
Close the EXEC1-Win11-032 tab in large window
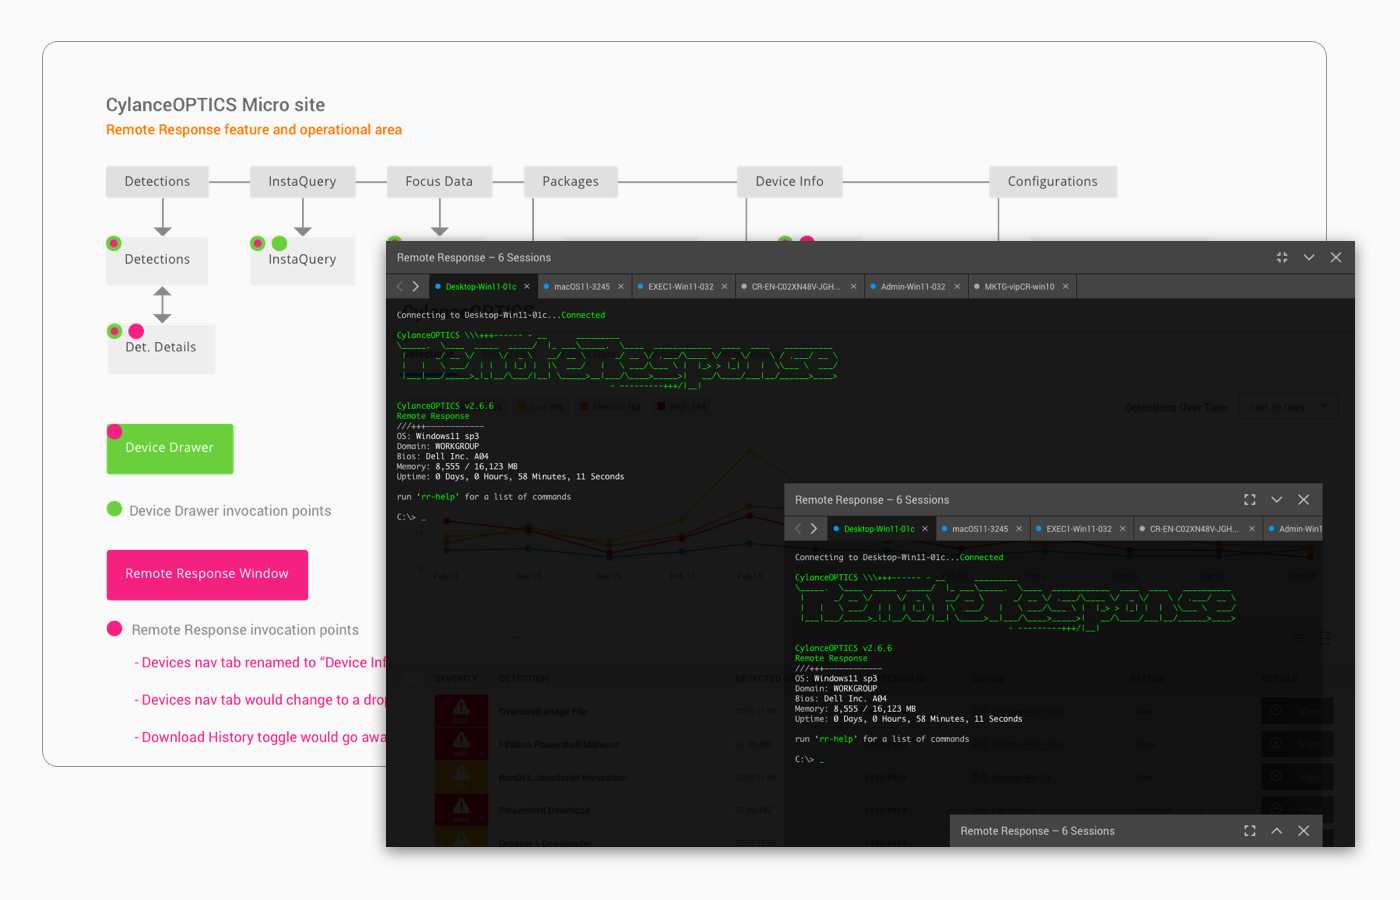click(x=725, y=287)
